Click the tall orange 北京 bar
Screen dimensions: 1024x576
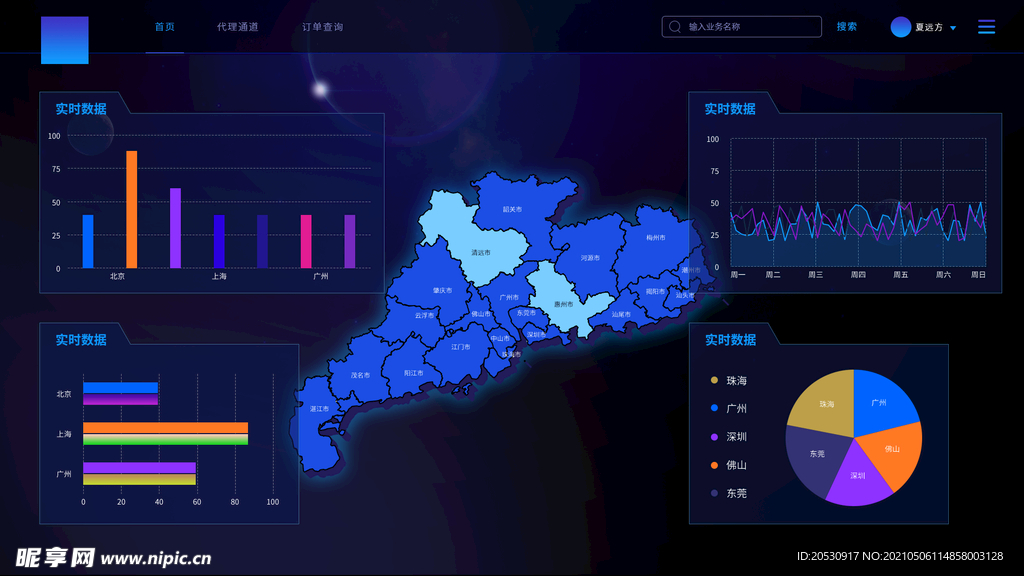pyautogui.click(x=131, y=210)
